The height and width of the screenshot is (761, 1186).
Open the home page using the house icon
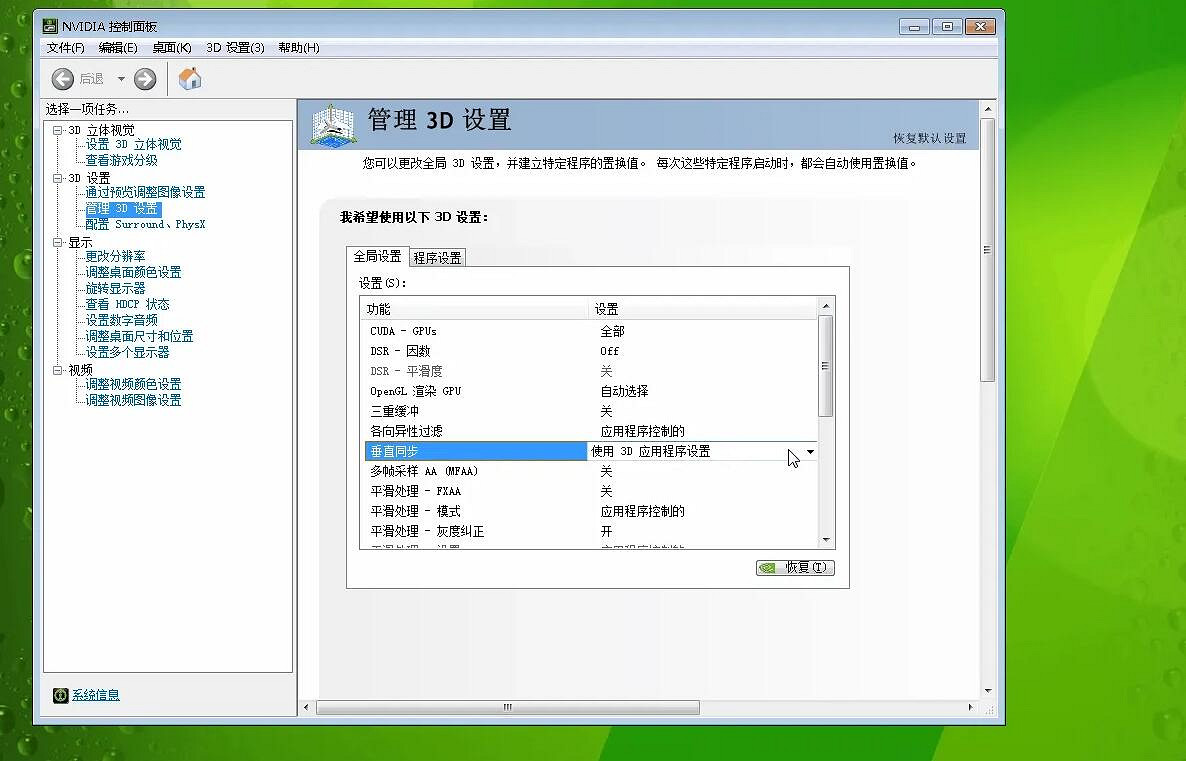189,77
